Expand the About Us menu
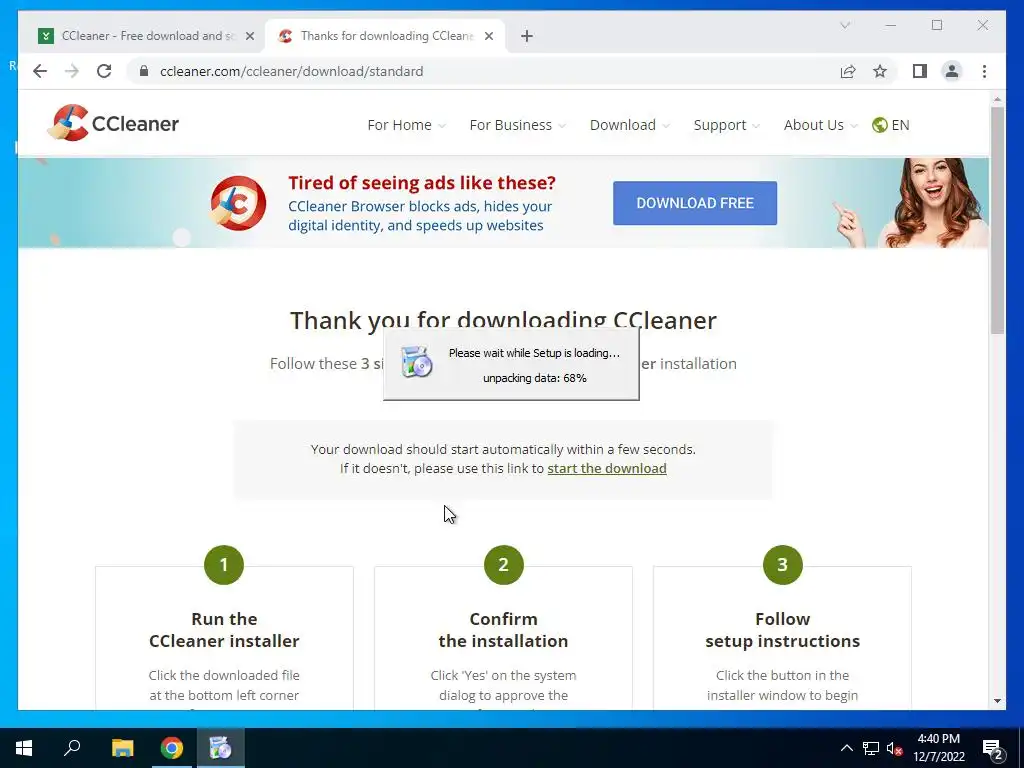This screenshot has width=1024, height=768. click(820, 125)
